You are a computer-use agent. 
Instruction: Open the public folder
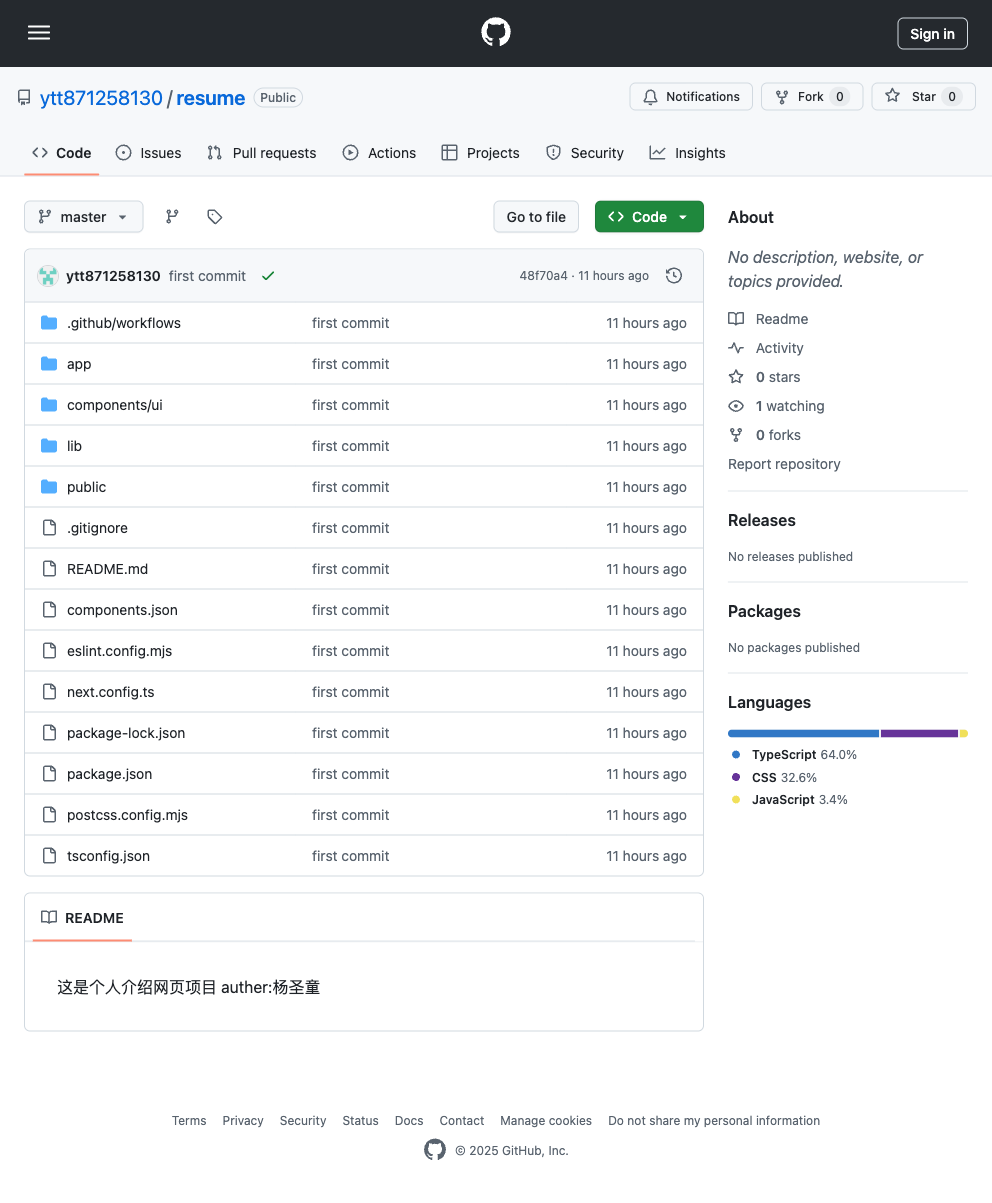click(86, 487)
